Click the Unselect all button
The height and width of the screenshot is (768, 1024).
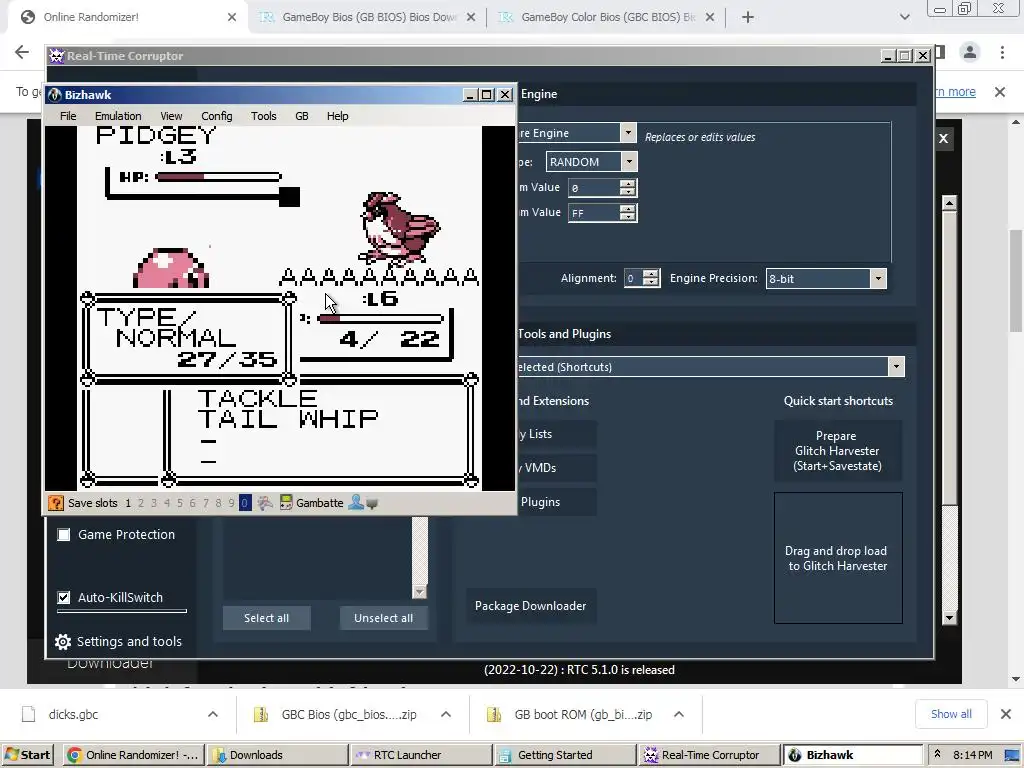pos(383,618)
